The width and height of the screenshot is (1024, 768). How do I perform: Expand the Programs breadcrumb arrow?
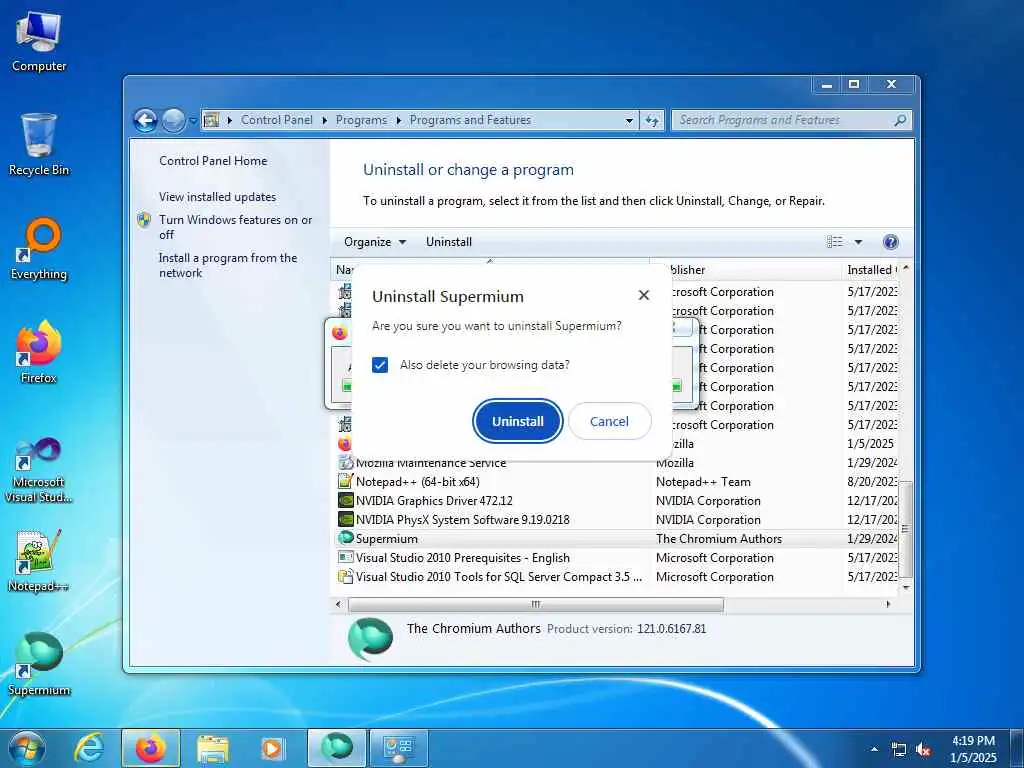tap(398, 120)
